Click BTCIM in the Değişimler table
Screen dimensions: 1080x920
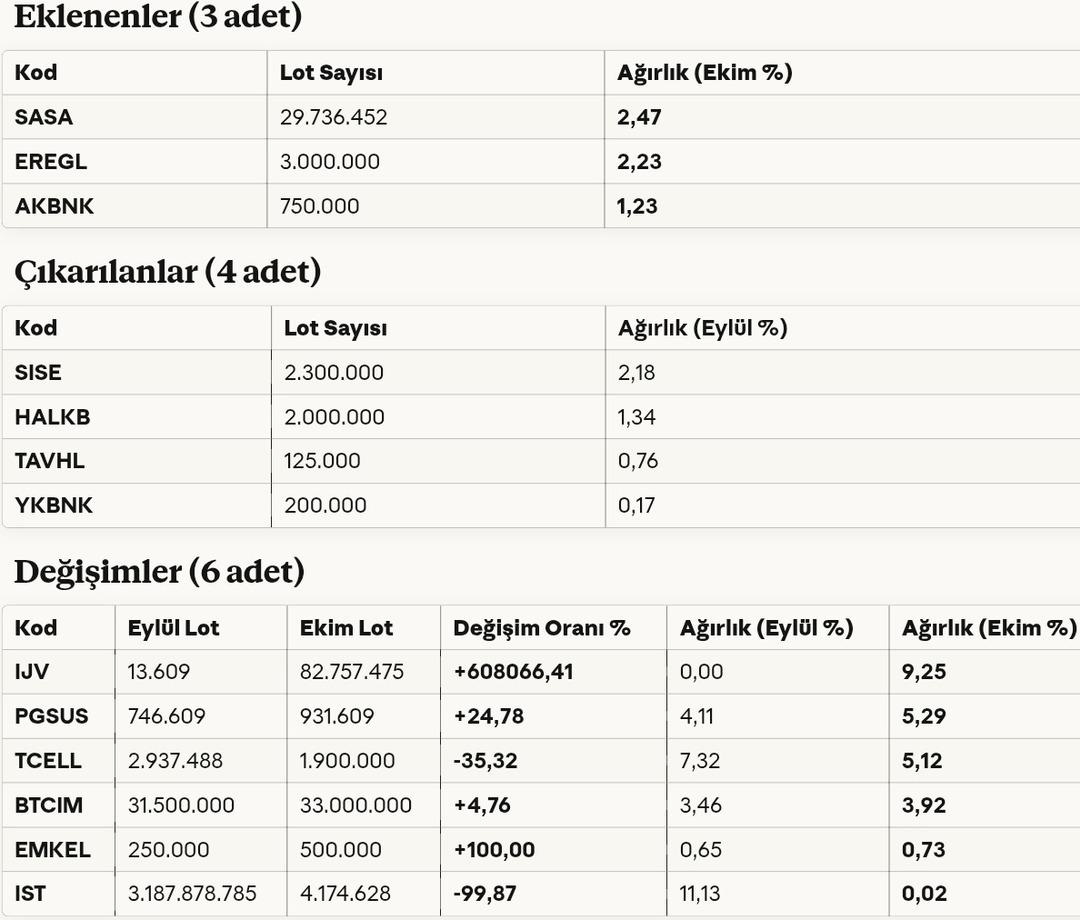point(49,805)
